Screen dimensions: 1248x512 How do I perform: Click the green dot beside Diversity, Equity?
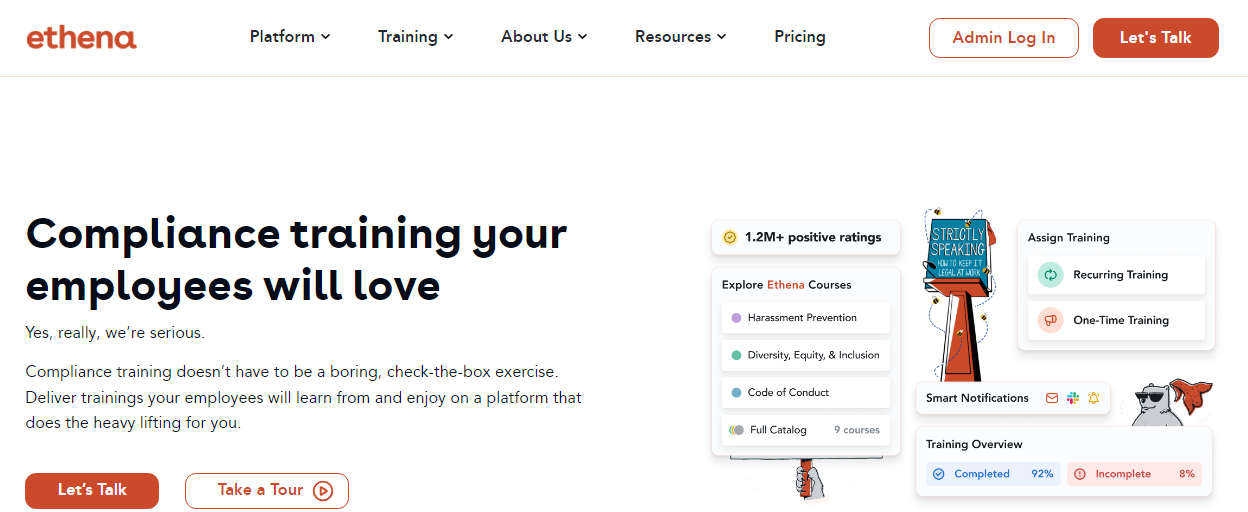[737, 355]
